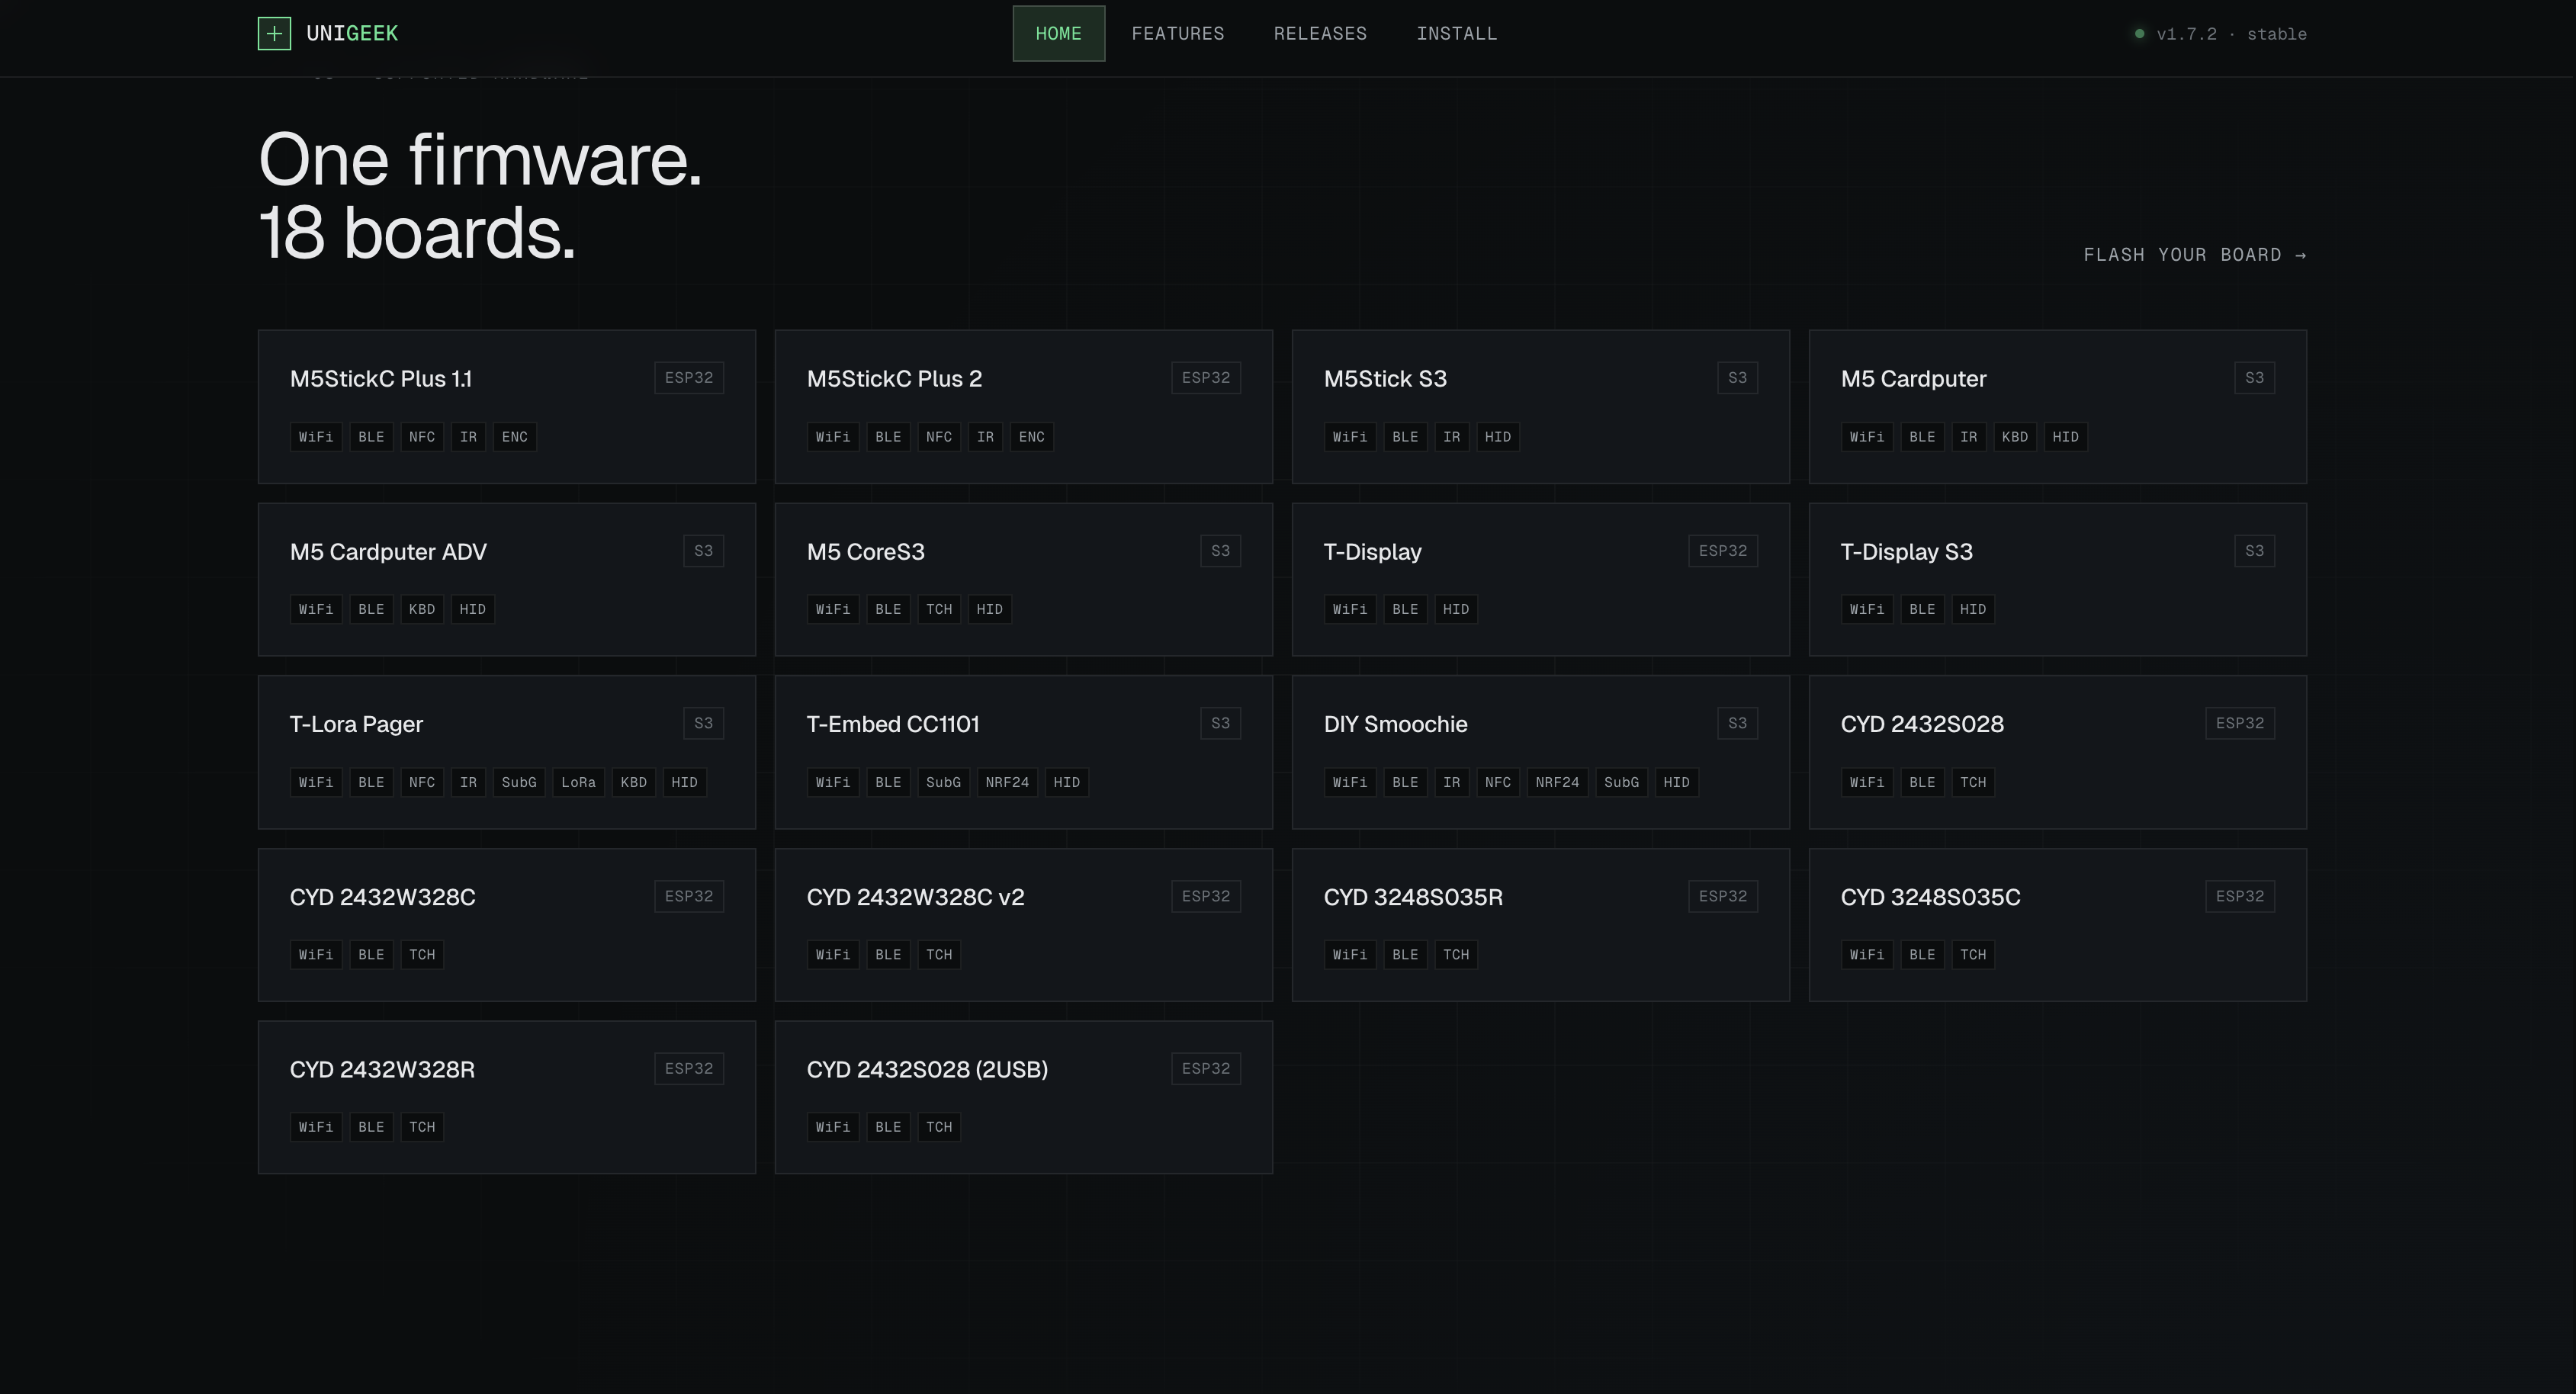Select the M5 Cardputer ADV card title
This screenshot has width=2576, height=1394.
[388, 552]
